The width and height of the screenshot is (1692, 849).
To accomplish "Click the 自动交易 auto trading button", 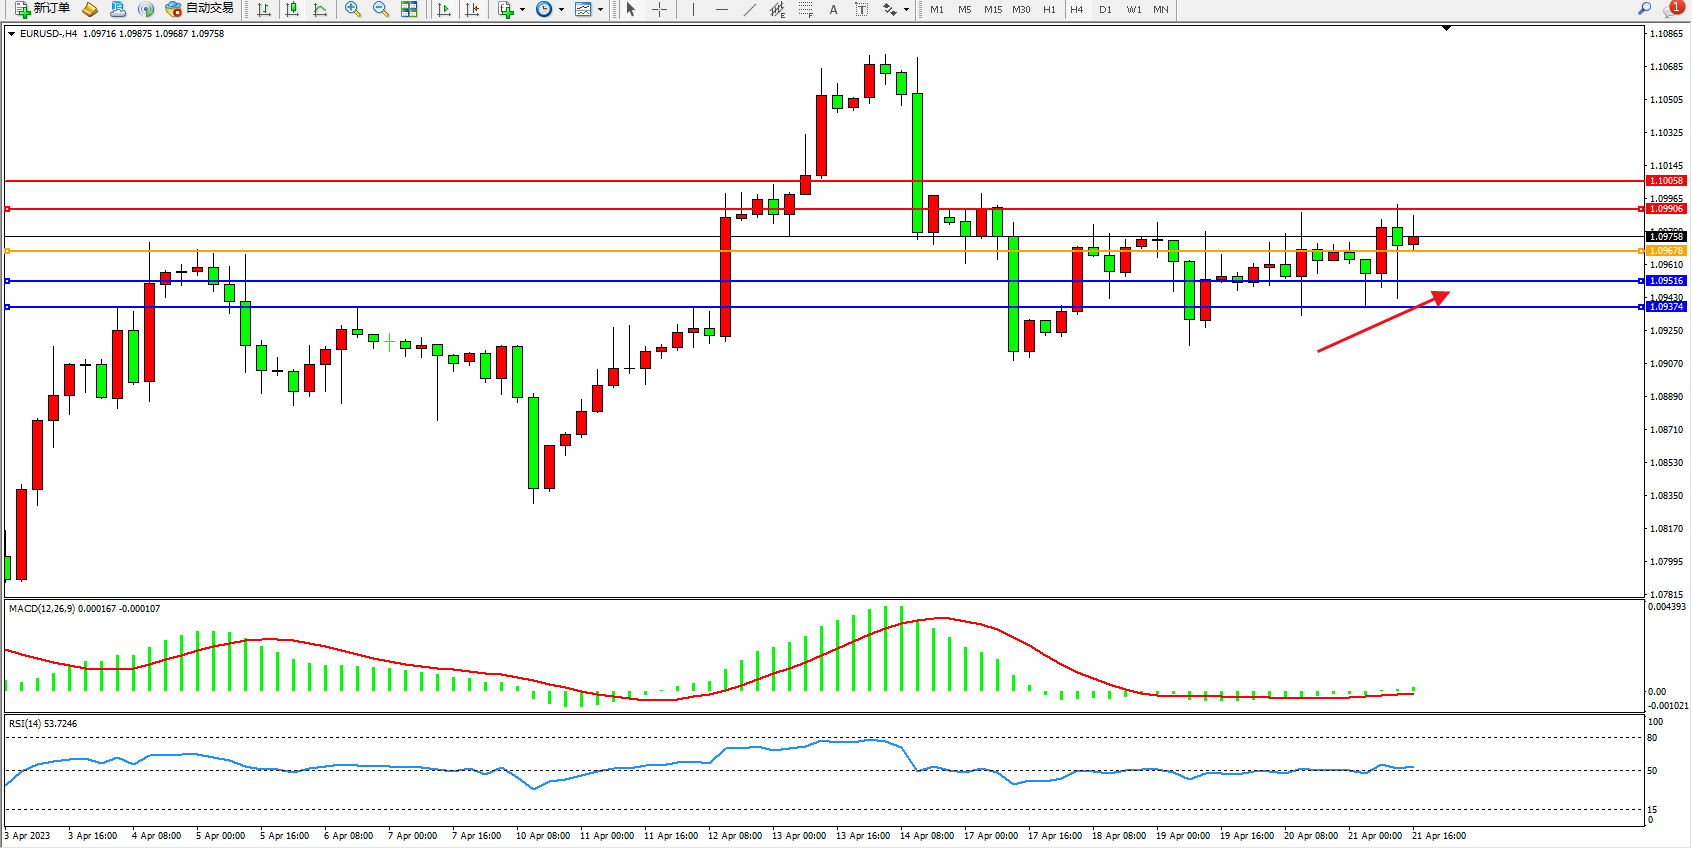I will (x=200, y=9).
